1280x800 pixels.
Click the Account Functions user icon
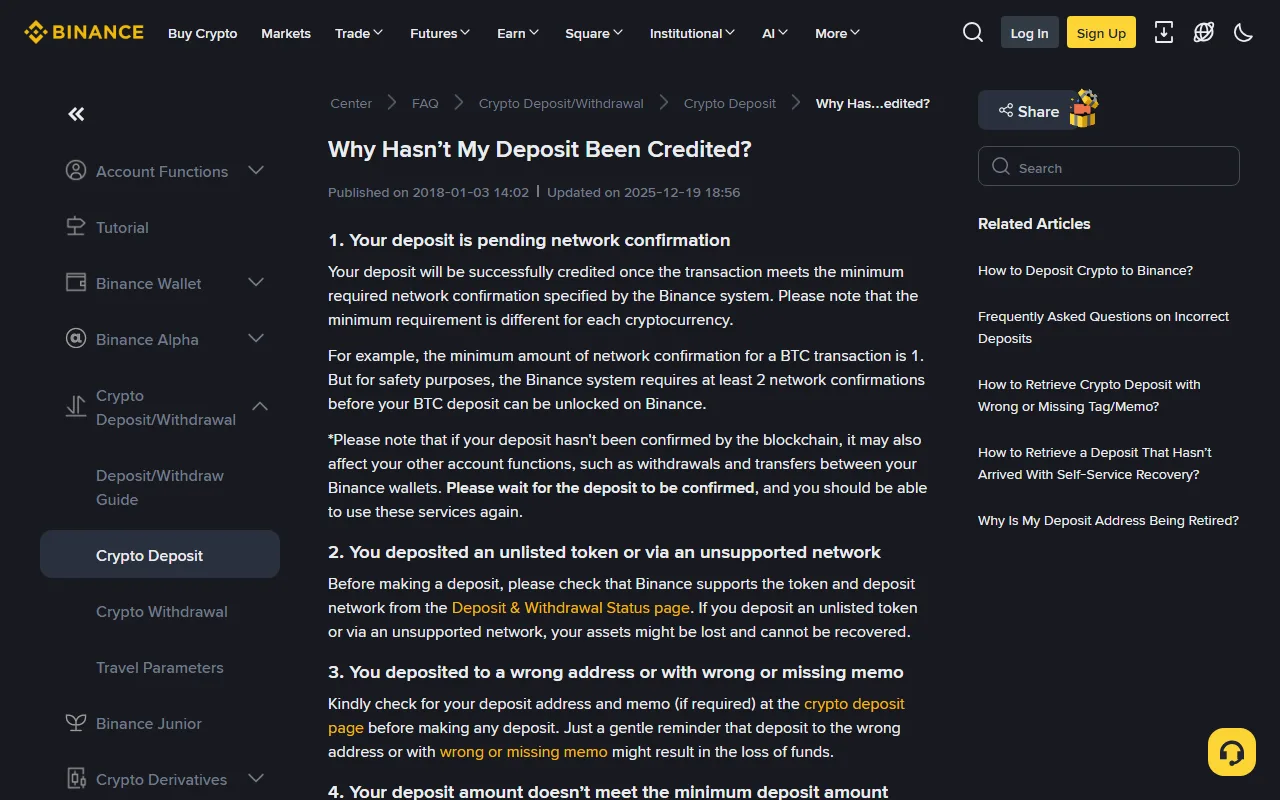76,170
